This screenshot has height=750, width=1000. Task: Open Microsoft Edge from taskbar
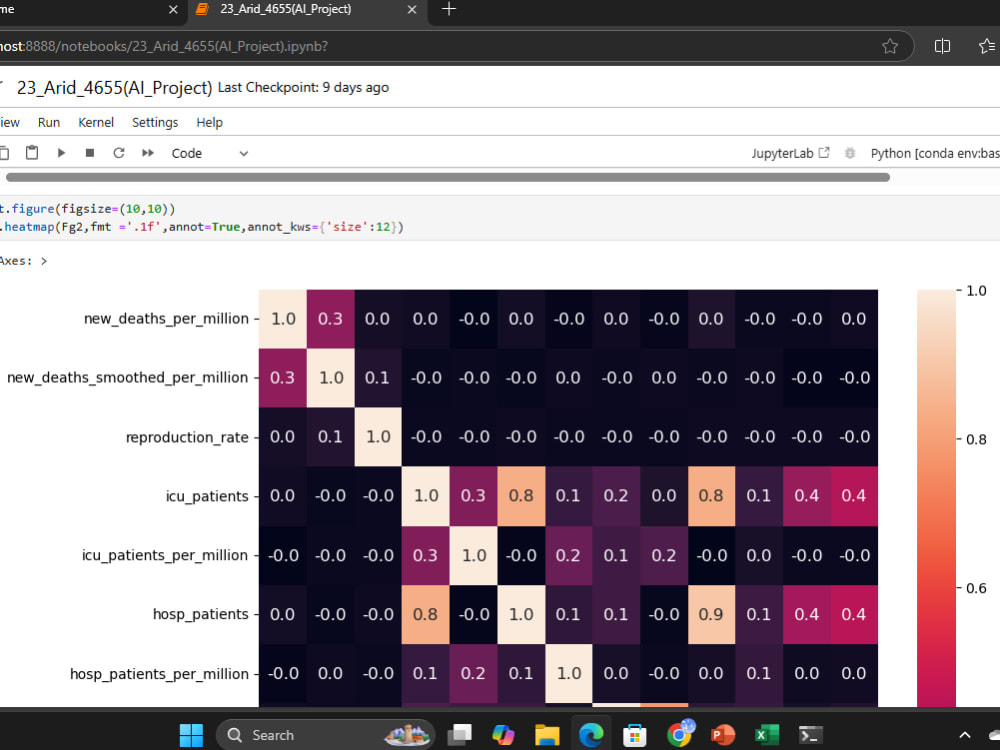(x=591, y=735)
